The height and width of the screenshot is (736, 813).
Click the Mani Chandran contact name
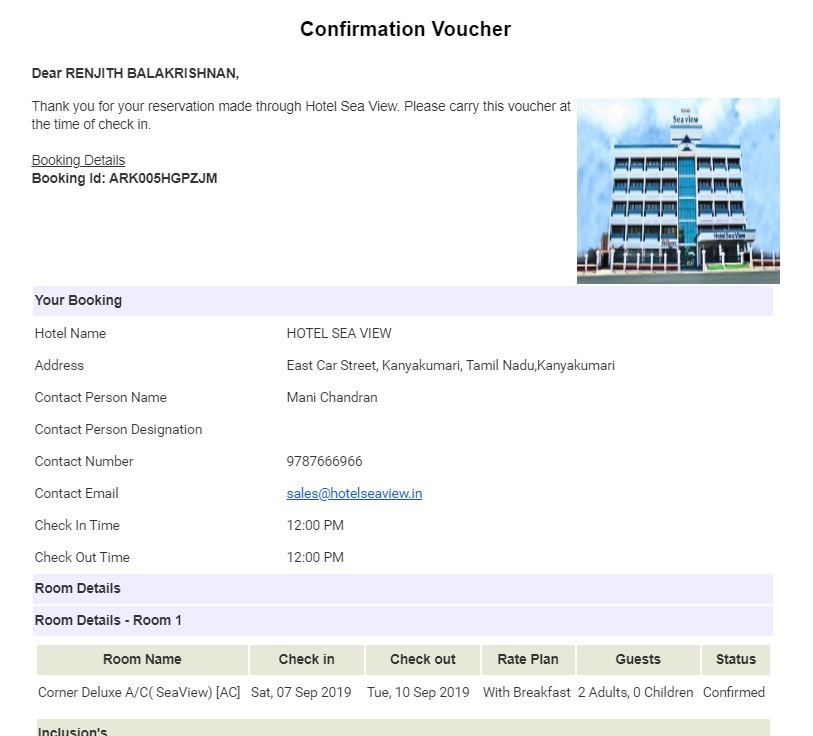[x=332, y=398]
